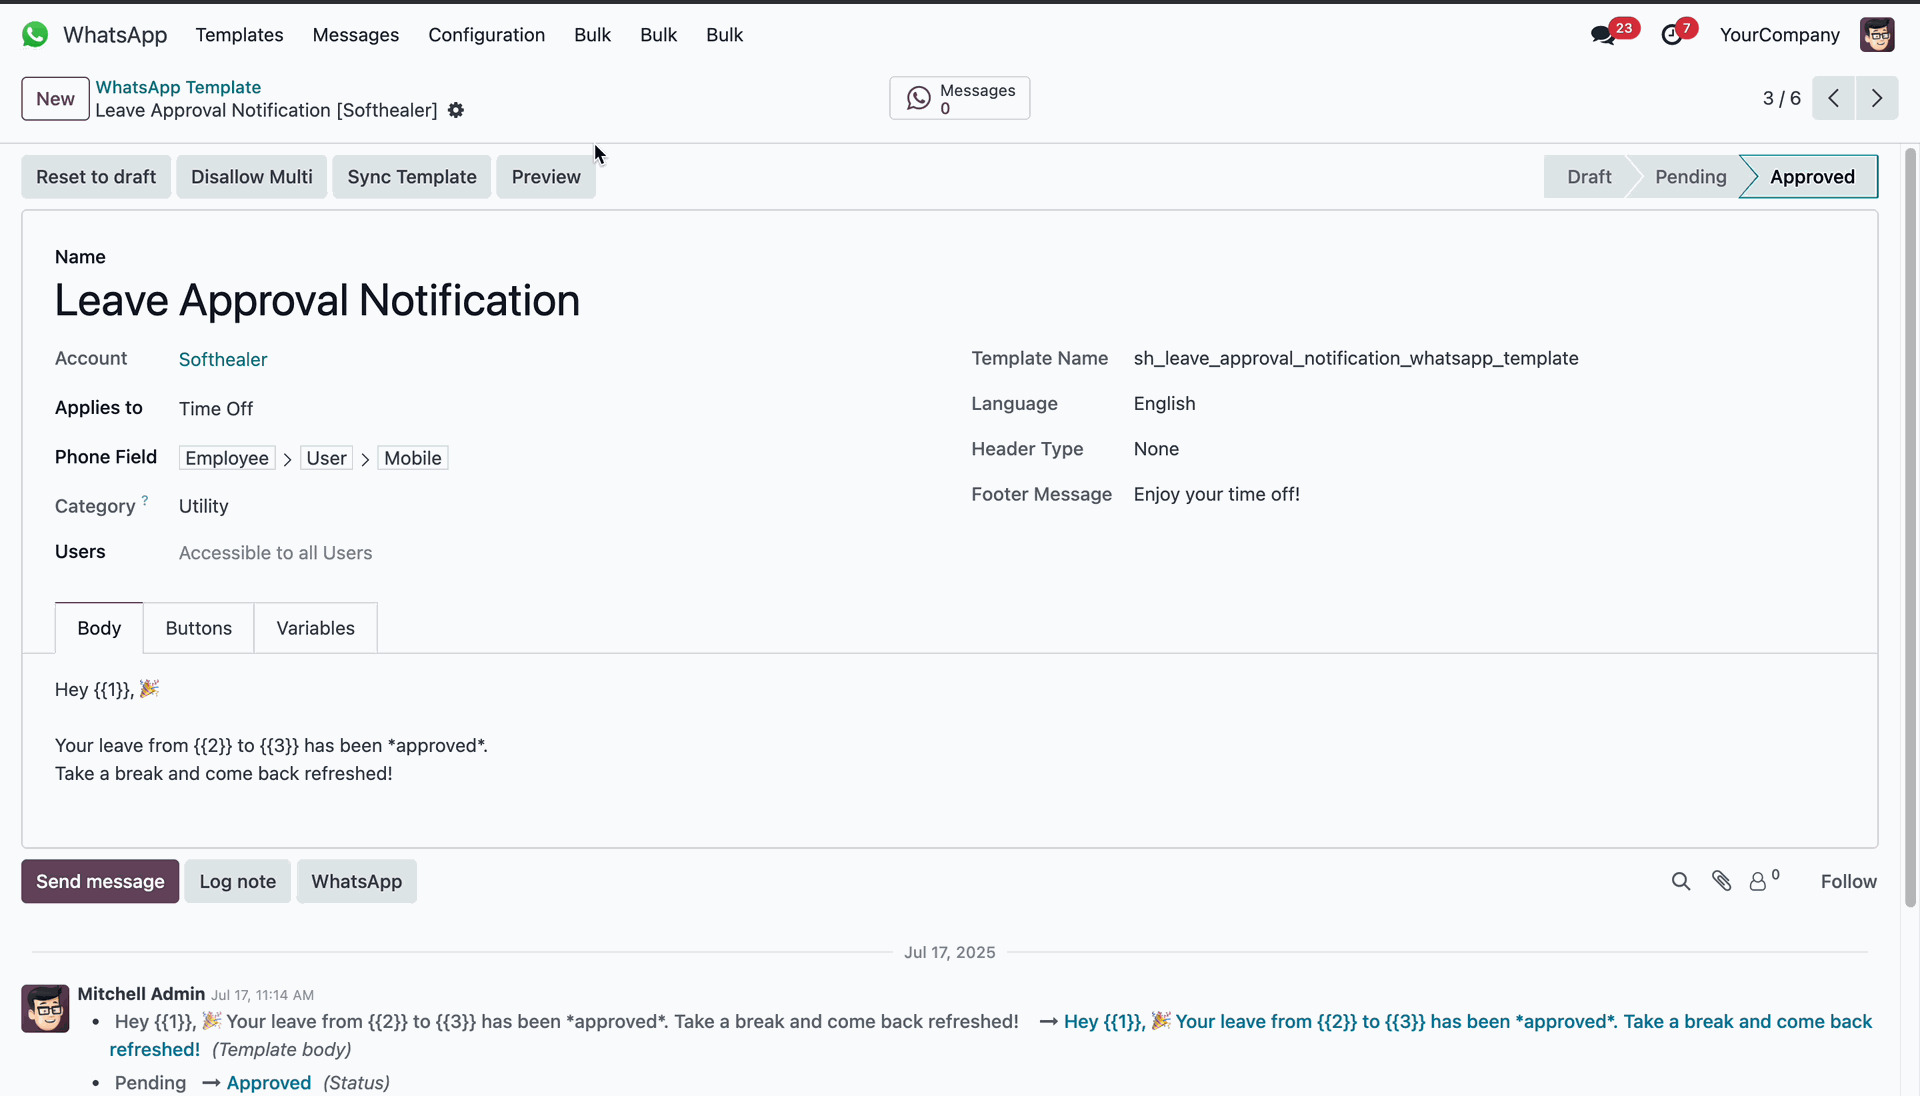Open the Configuration menu
The width and height of the screenshot is (1920, 1096).
pos(486,35)
